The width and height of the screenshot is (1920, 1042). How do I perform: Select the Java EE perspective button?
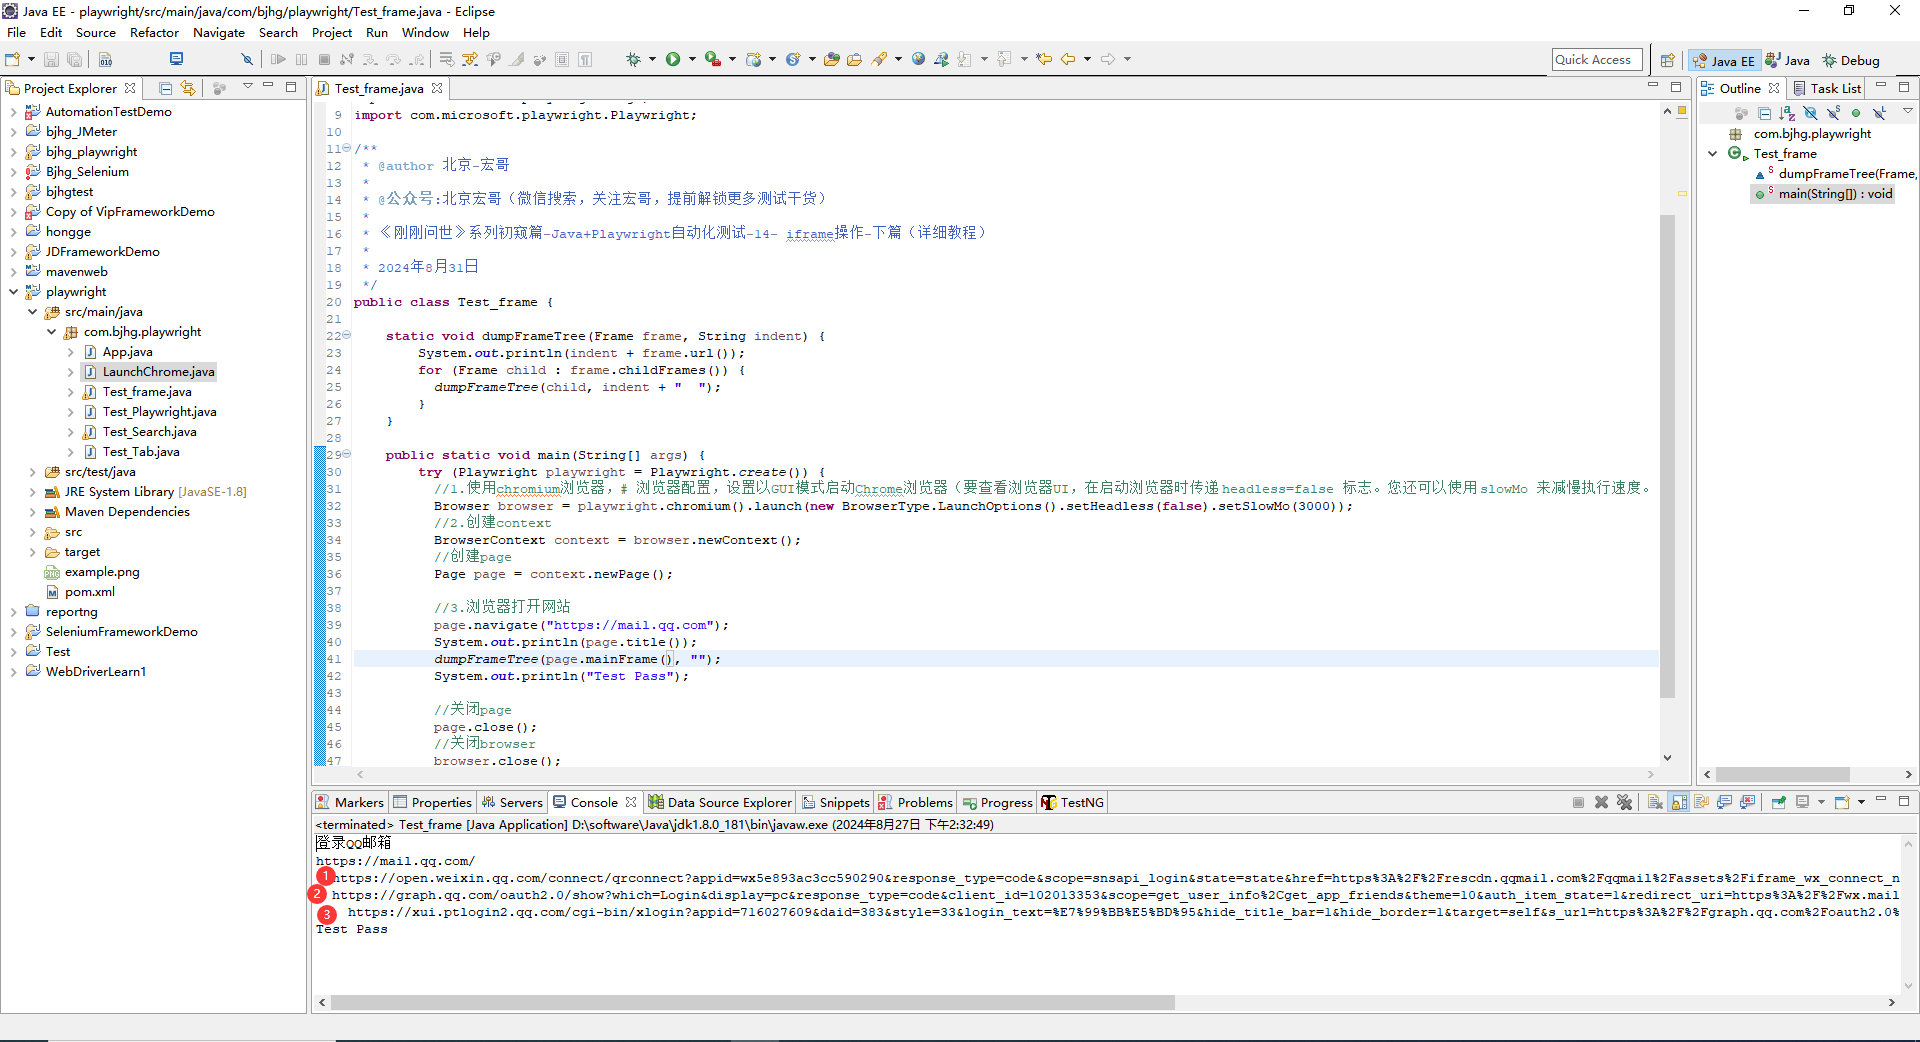pyautogui.click(x=1724, y=60)
